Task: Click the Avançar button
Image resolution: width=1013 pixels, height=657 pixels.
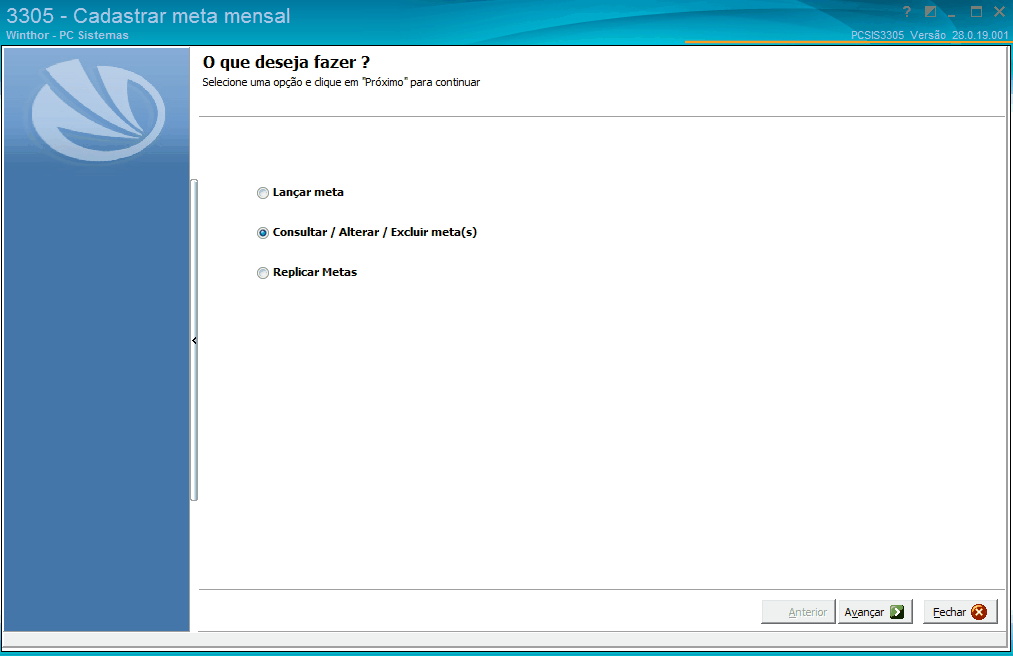Action: 875,612
